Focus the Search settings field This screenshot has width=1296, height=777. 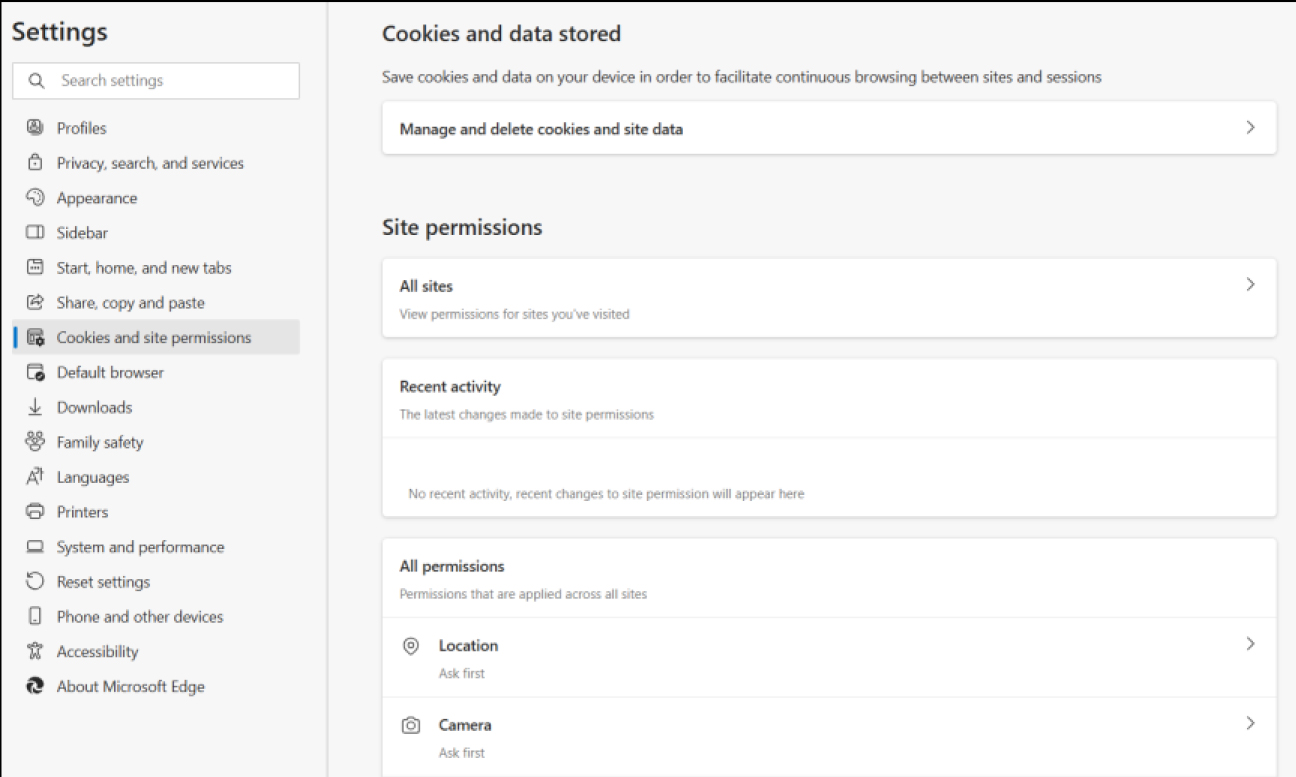pos(170,81)
